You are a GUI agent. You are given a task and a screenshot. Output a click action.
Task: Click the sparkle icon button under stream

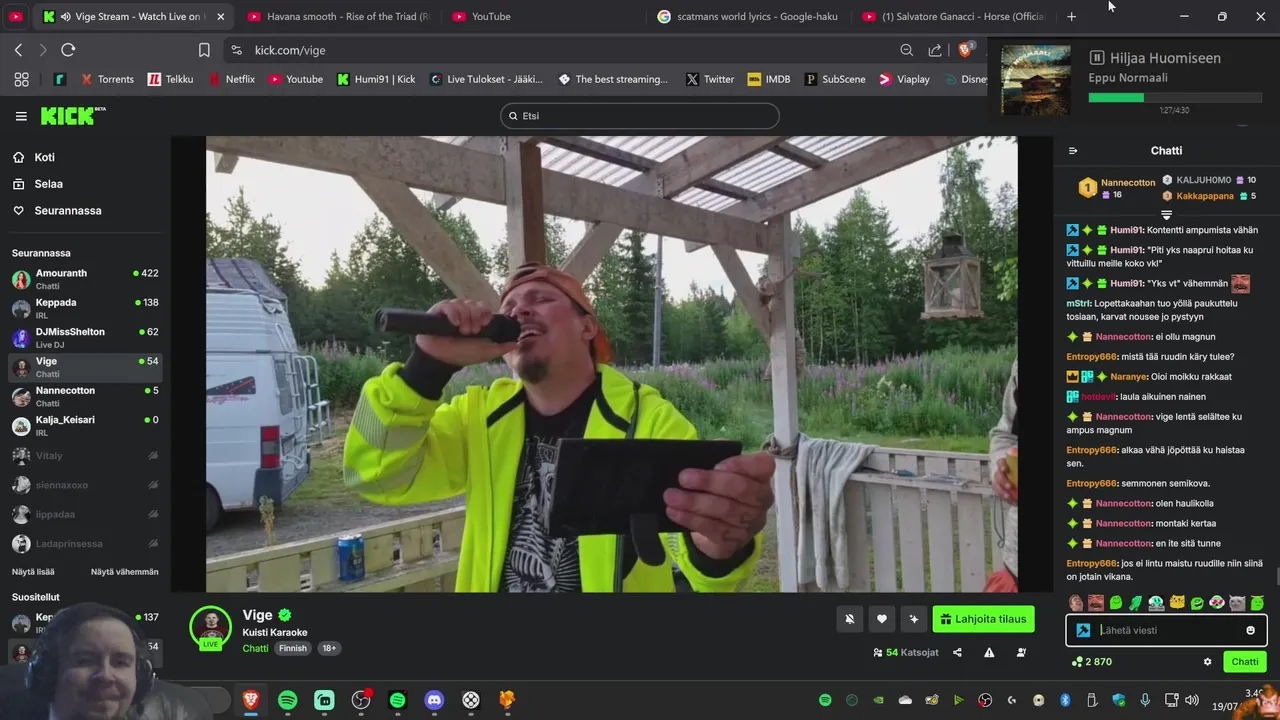tap(913, 619)
